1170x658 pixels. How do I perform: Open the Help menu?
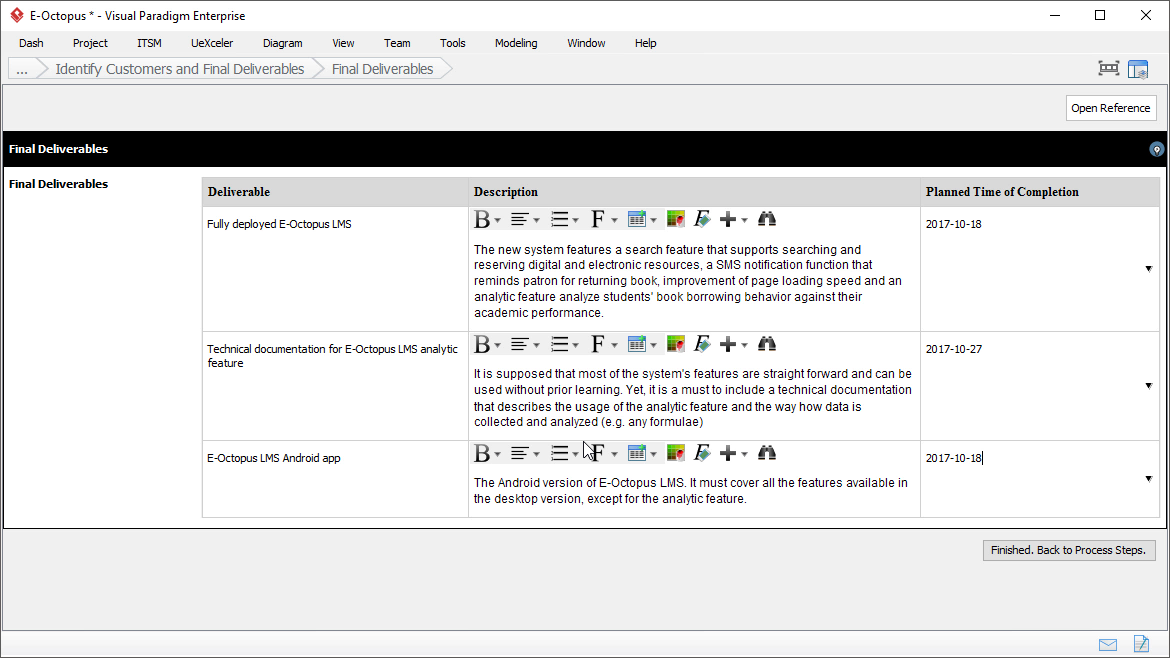[x=645, y=43]
